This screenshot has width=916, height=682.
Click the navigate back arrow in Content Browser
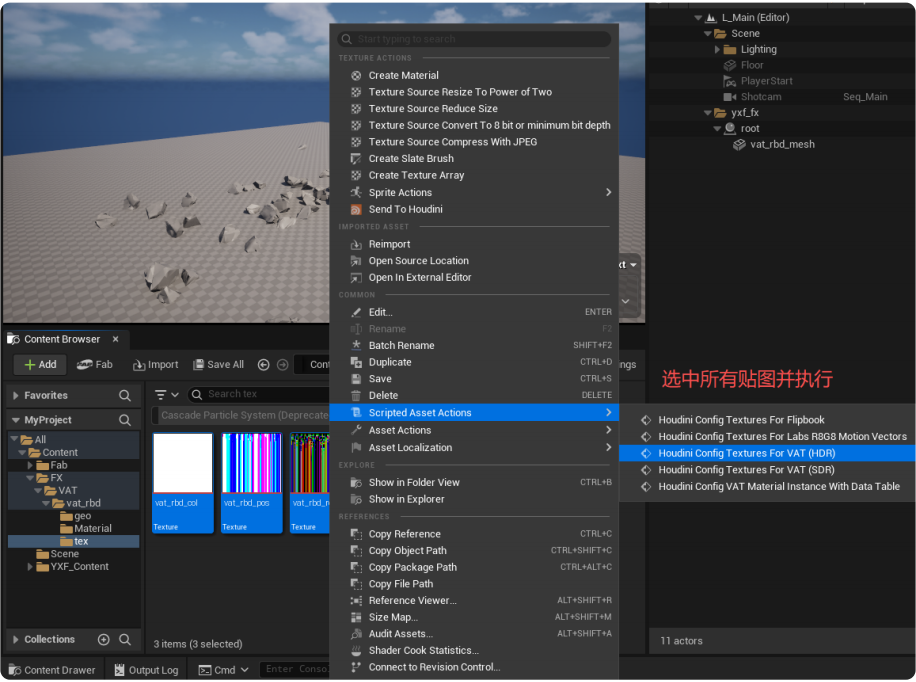click(264, 365)
